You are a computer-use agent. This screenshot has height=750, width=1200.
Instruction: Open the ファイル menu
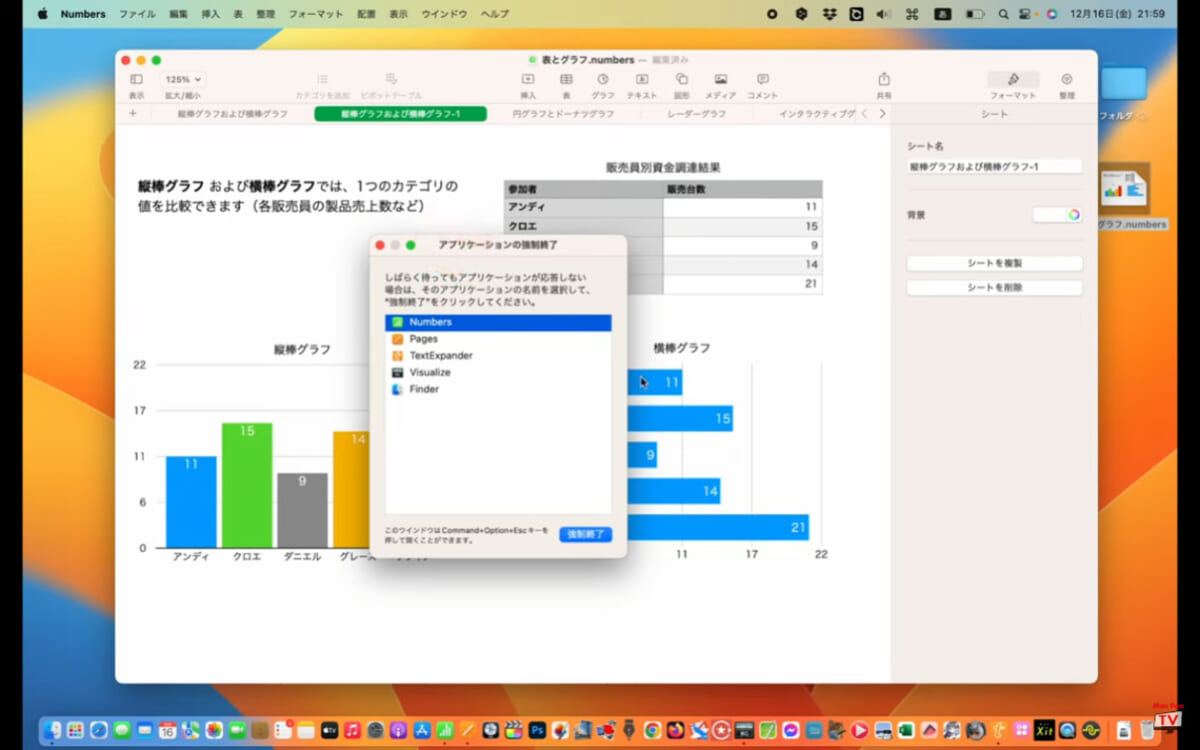click(137, 14)
